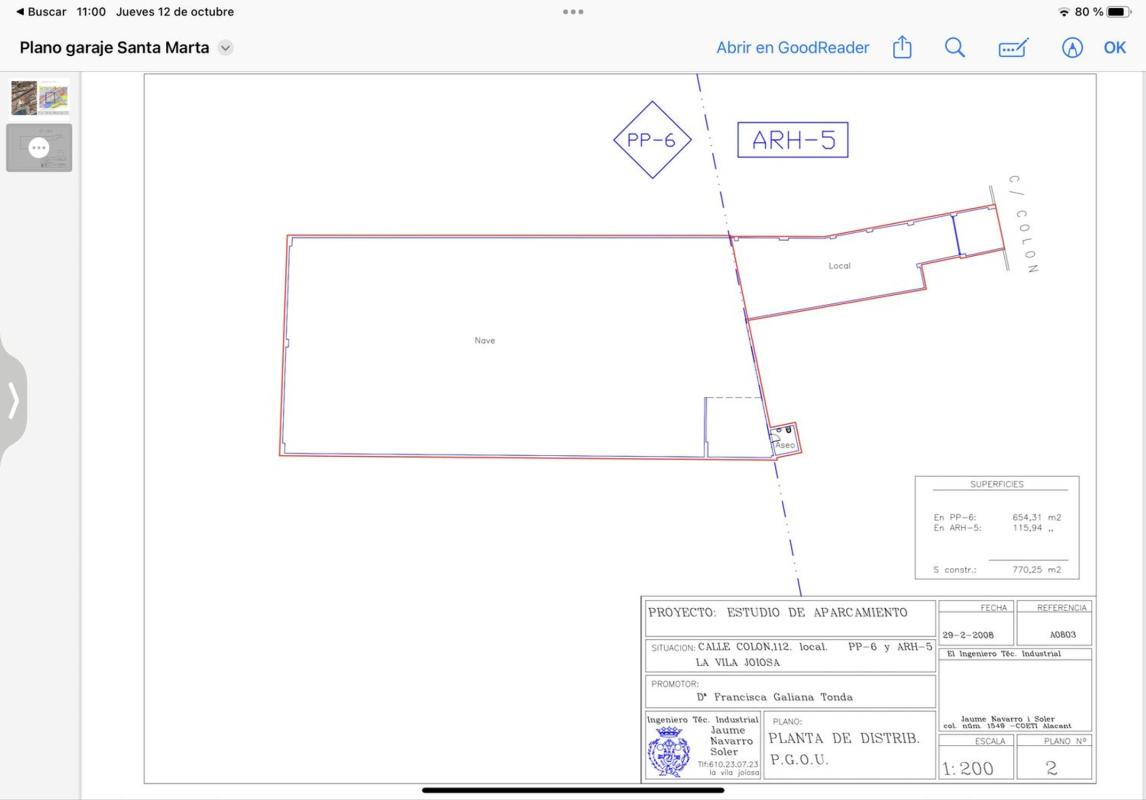
Task: Tap the home indicator bar at the bottom
Action: 573,790
